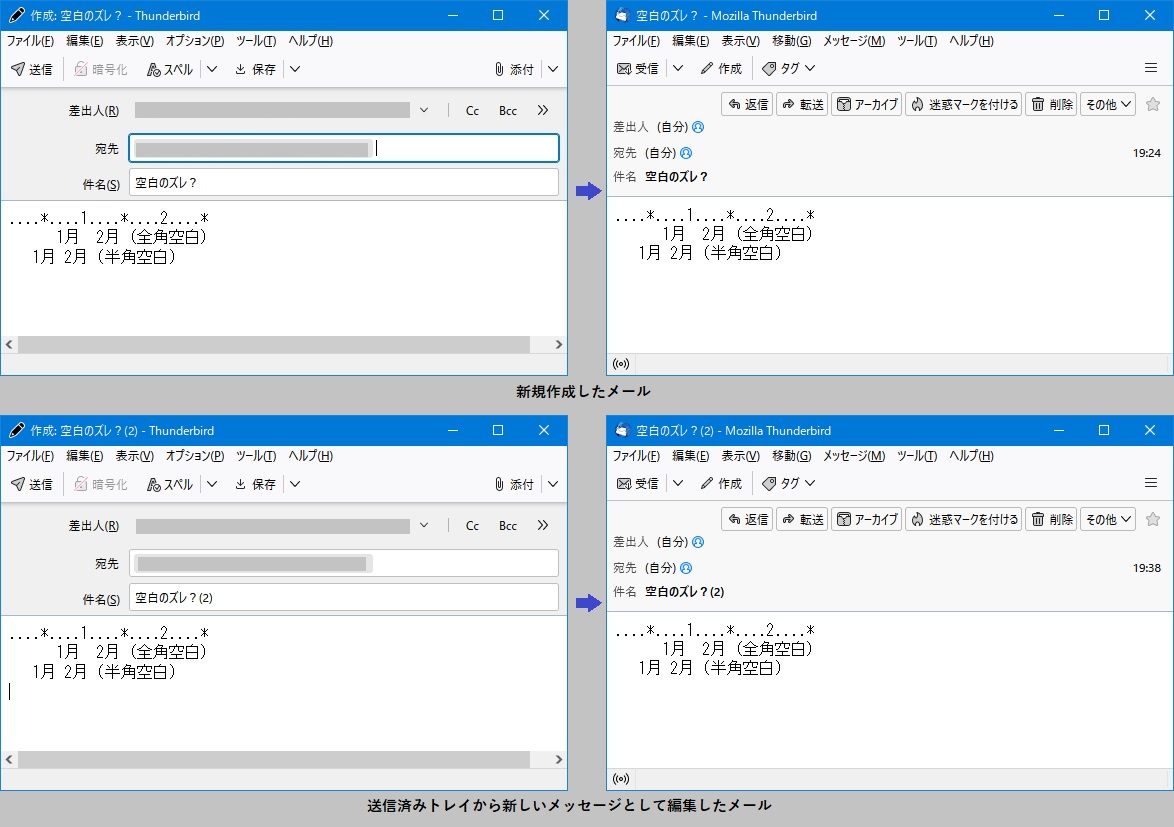Image resolution: width=1174 pixels, height=827 pixels.
Task: Open メッセージ(M) menu in the 空白のズレ？(2) viewer
Action: [854, 456]
